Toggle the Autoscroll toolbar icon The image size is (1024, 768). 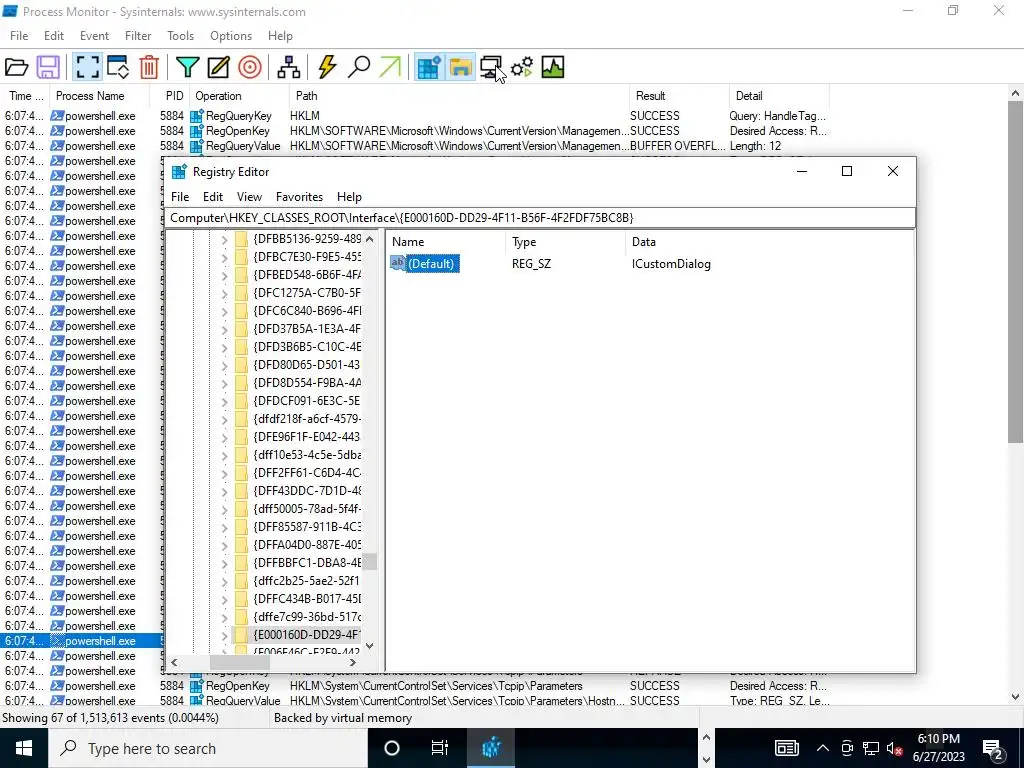coord(118,67)
